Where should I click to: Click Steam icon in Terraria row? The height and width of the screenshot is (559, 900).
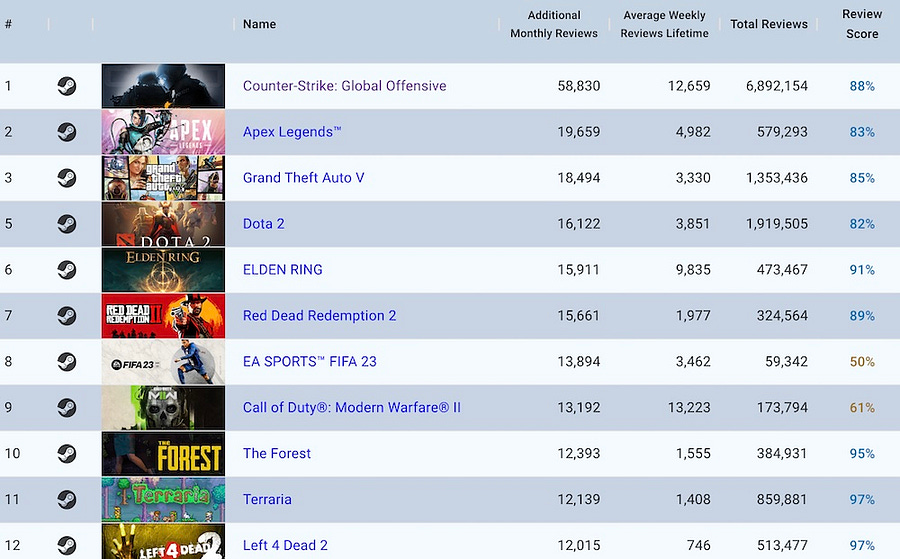67,499
